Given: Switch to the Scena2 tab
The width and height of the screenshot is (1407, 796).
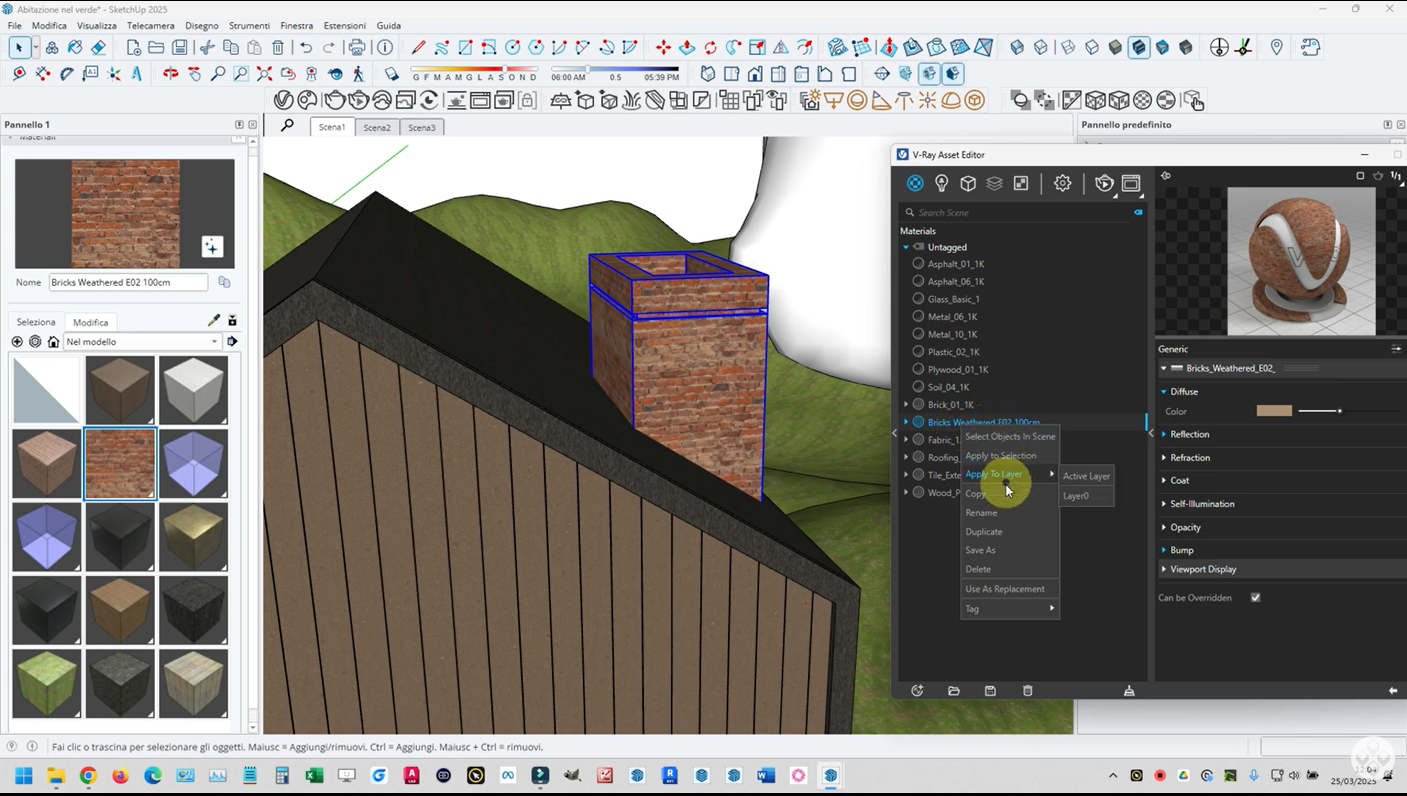Looking at the screenshot, I should pos(377,128).
